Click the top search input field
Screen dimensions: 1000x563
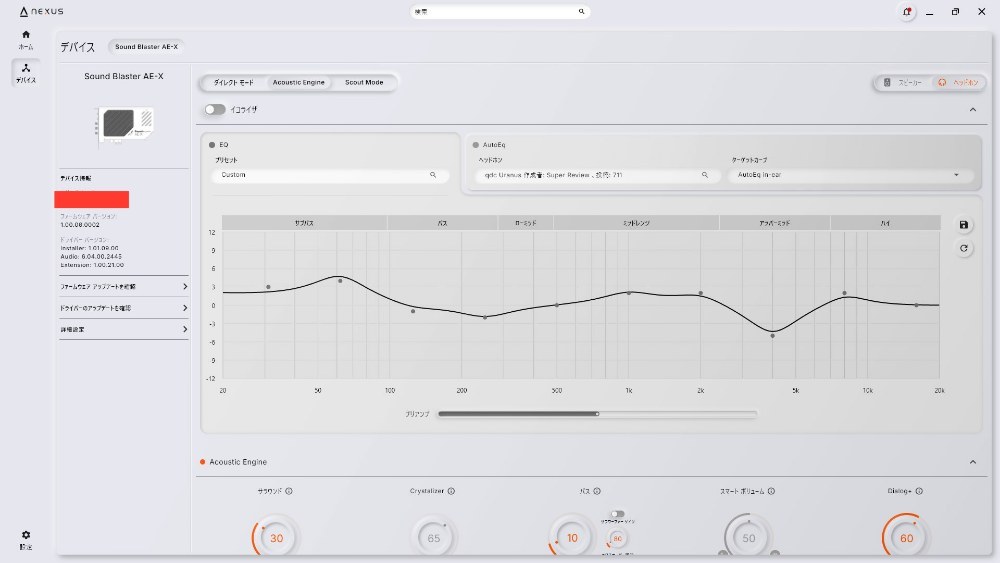pos(500,11)
